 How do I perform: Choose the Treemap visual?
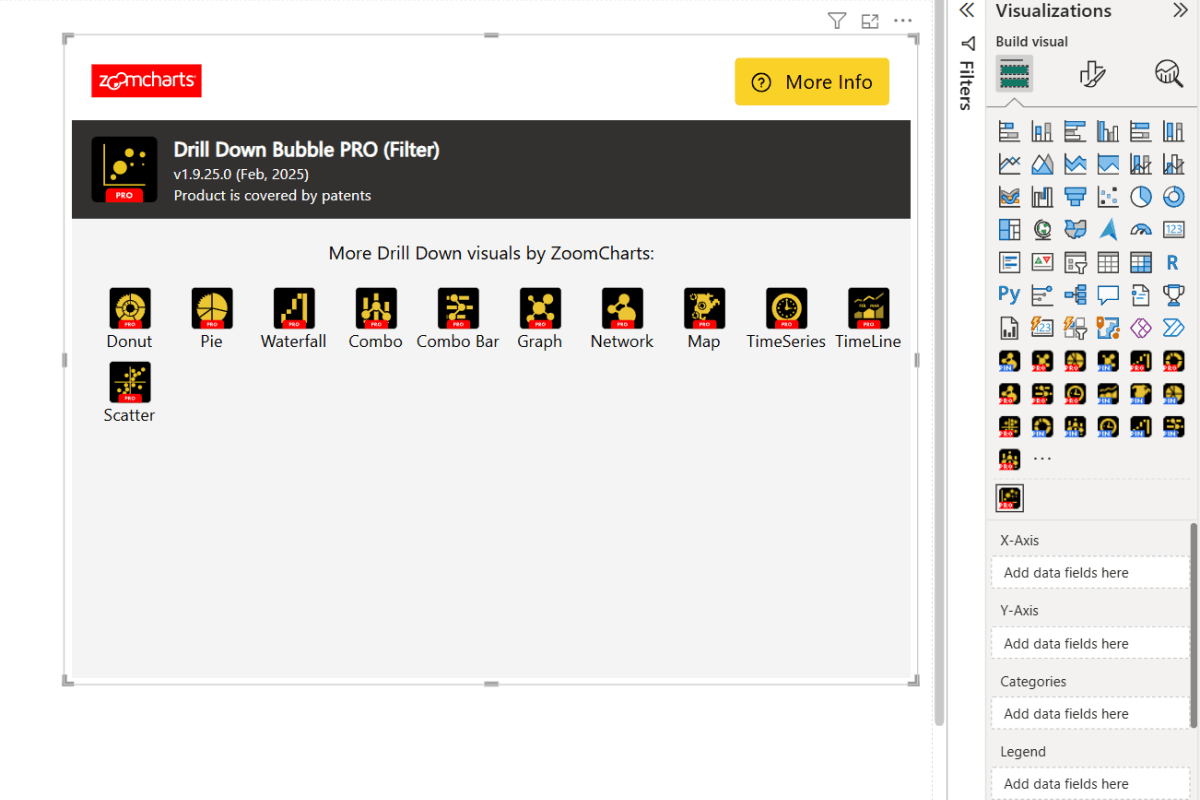pos(1010,230)
